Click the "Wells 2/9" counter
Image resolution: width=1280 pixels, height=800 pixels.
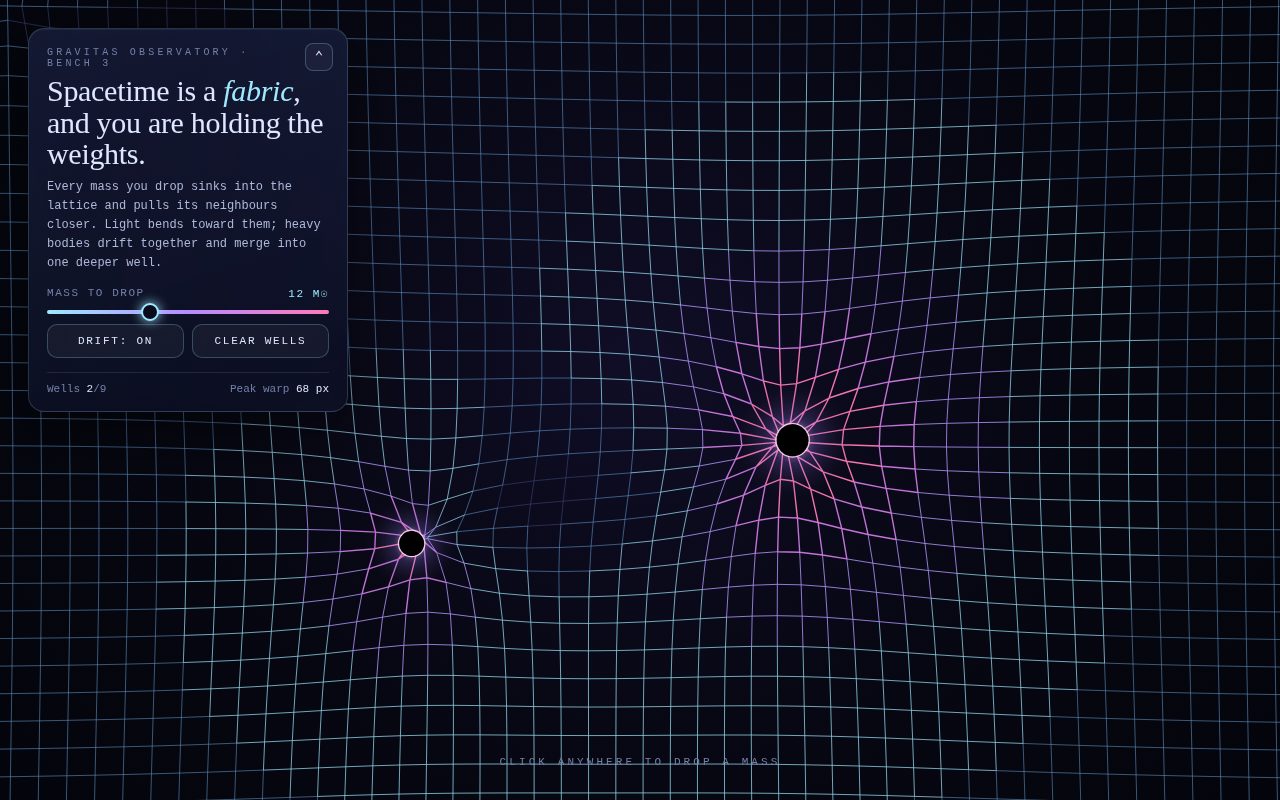pos(76,389)
